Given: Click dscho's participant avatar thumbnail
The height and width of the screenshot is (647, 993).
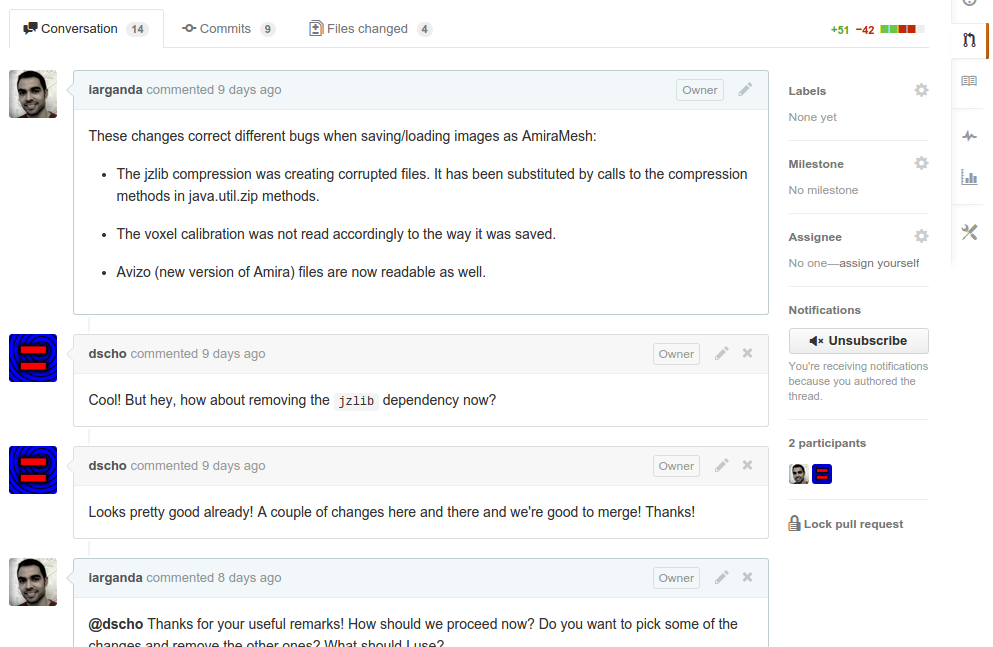Looking at the screenshot, I should (x=821, y=474).
